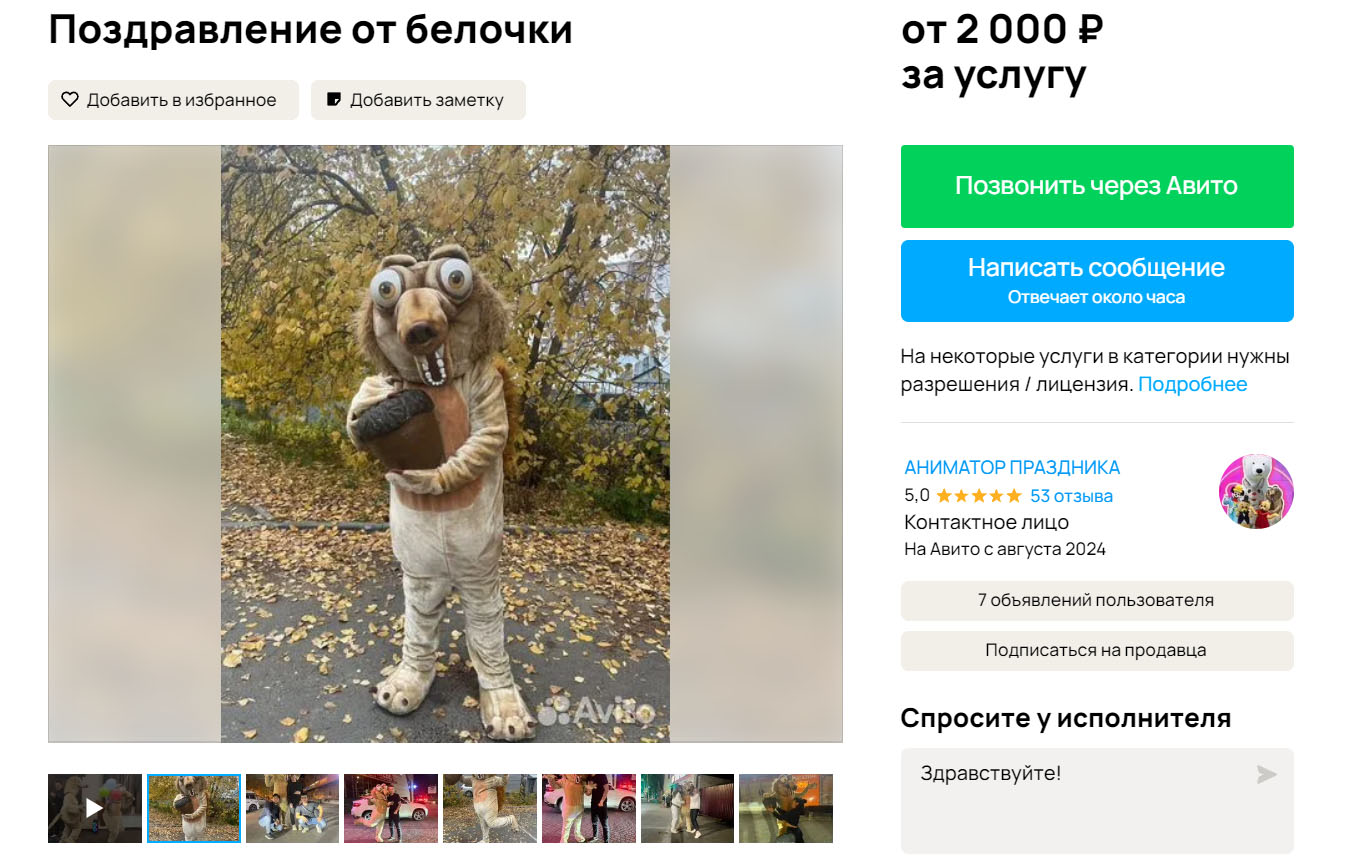
Task: Open the 53 отзыва reviews link
Action: pos(1071,496)
